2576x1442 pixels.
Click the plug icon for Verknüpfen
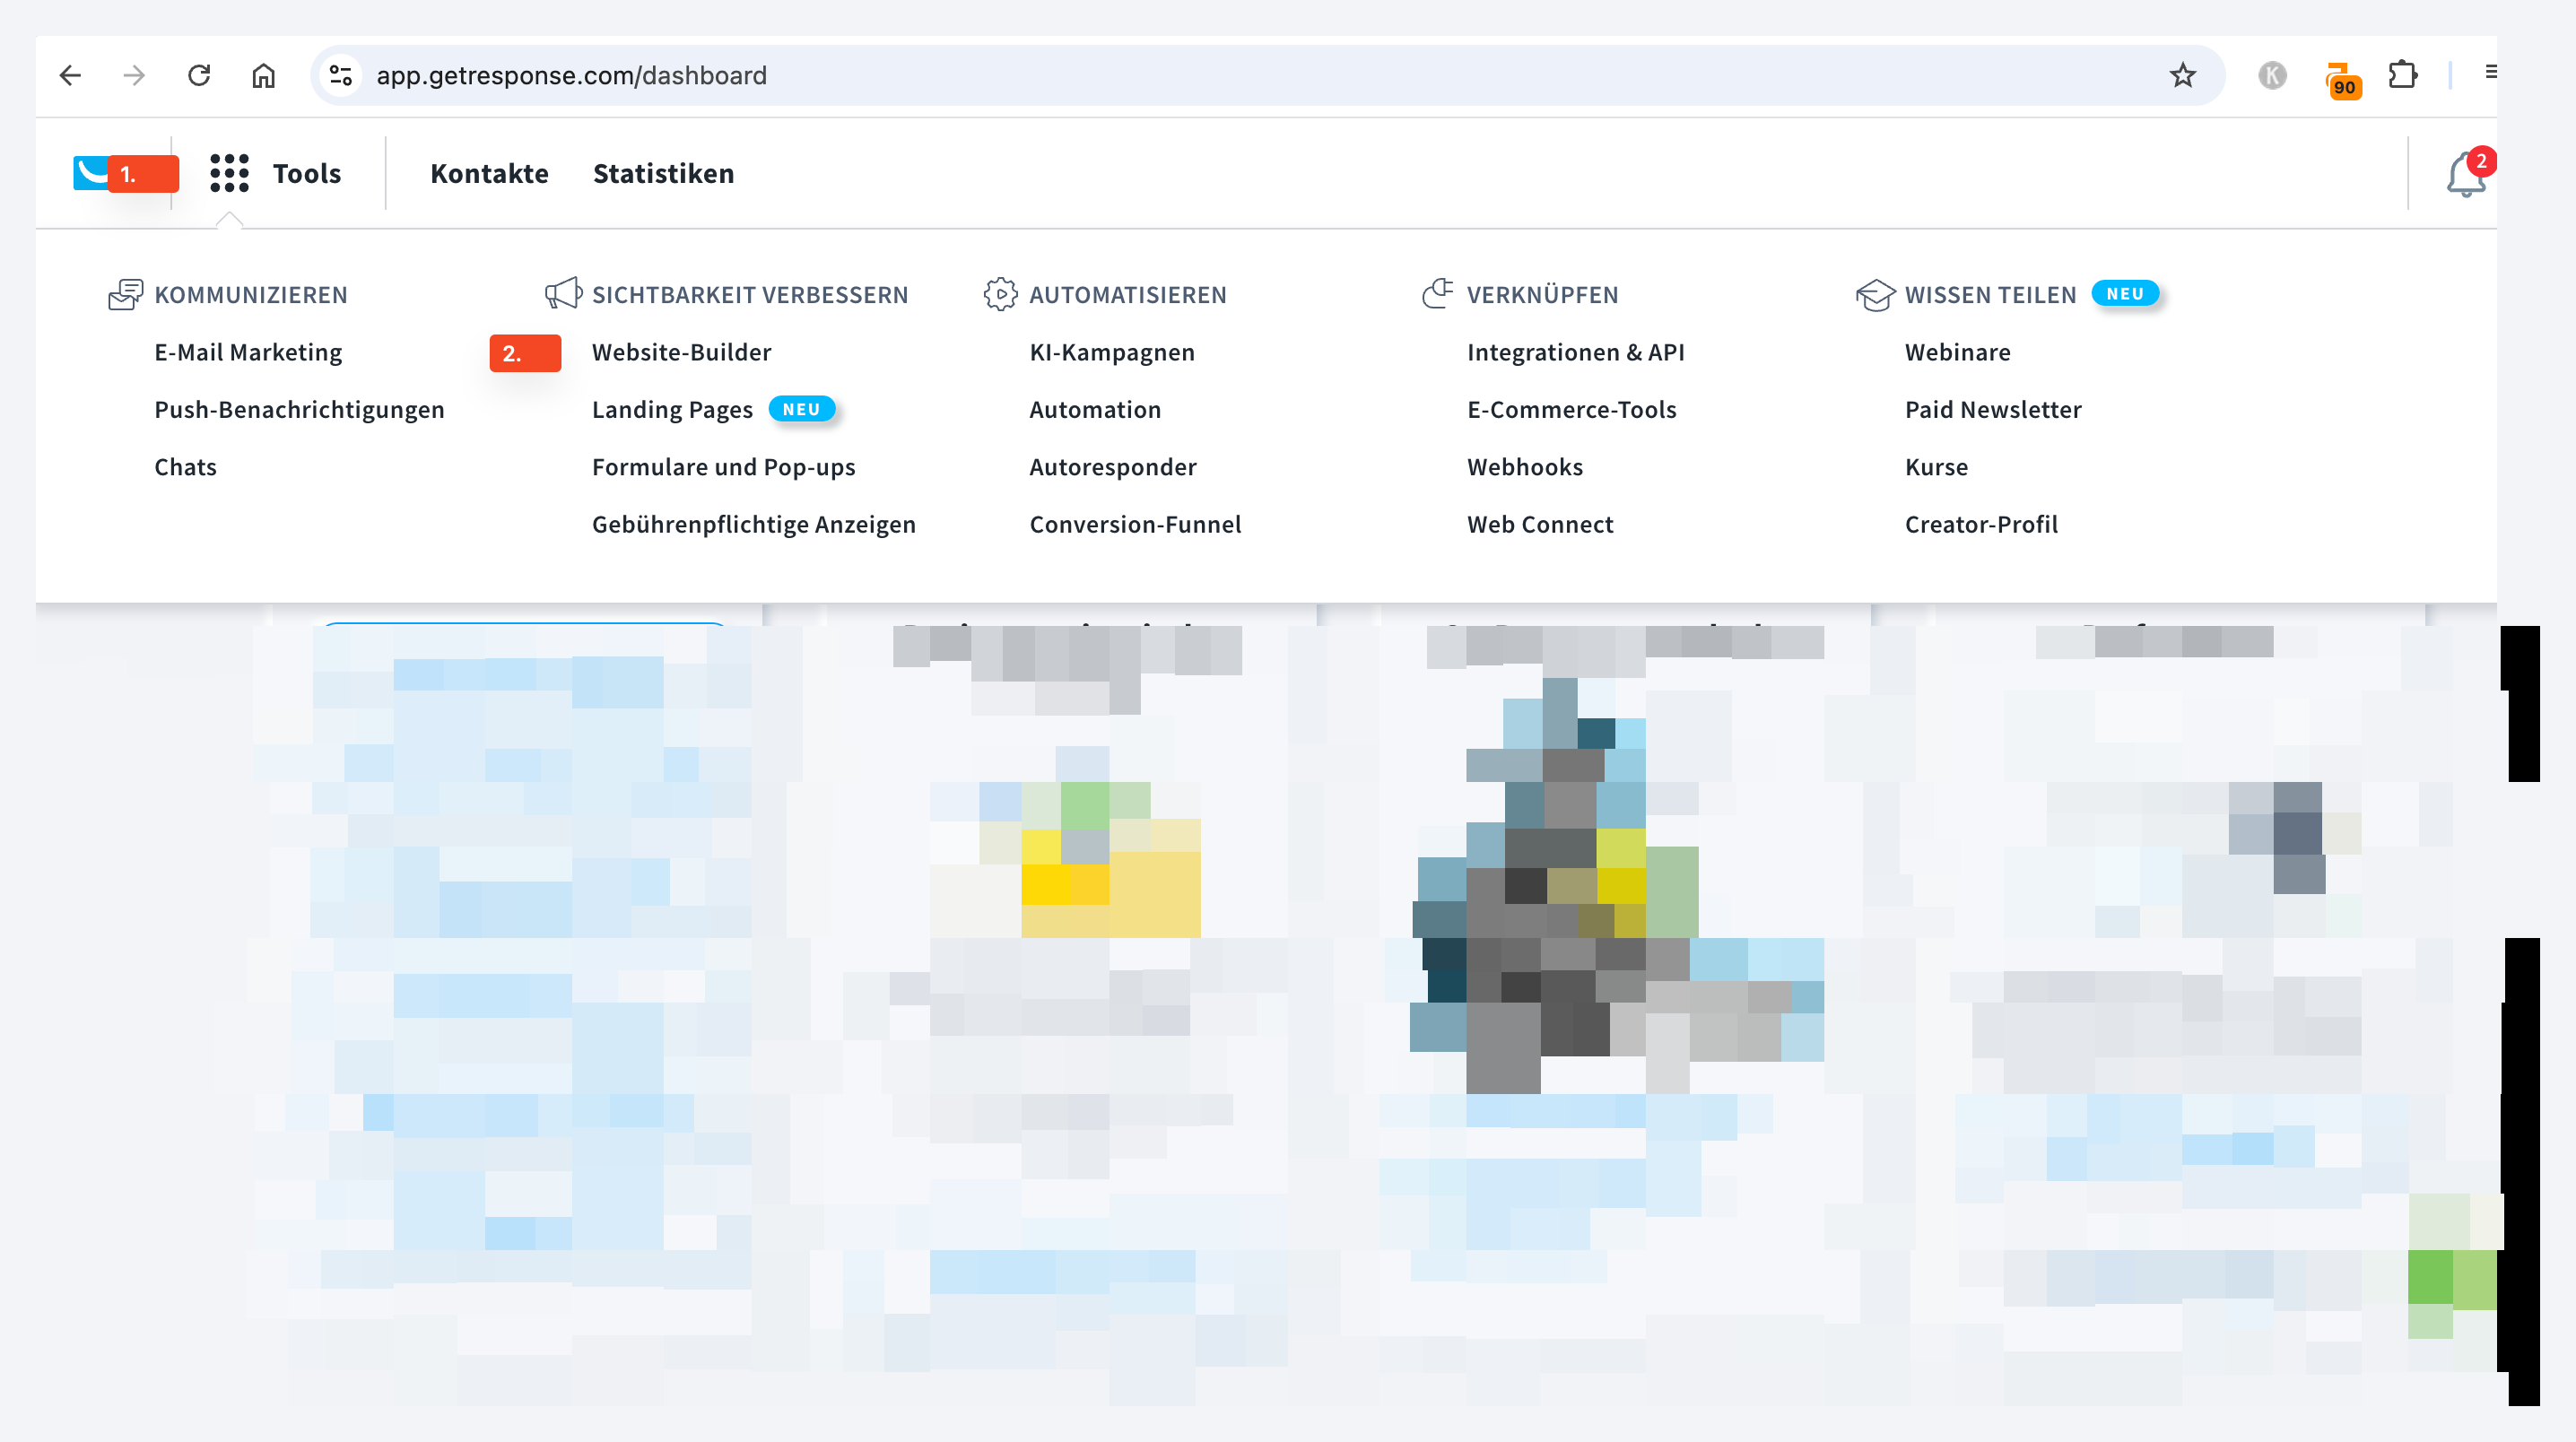(x=1438, y=293)
